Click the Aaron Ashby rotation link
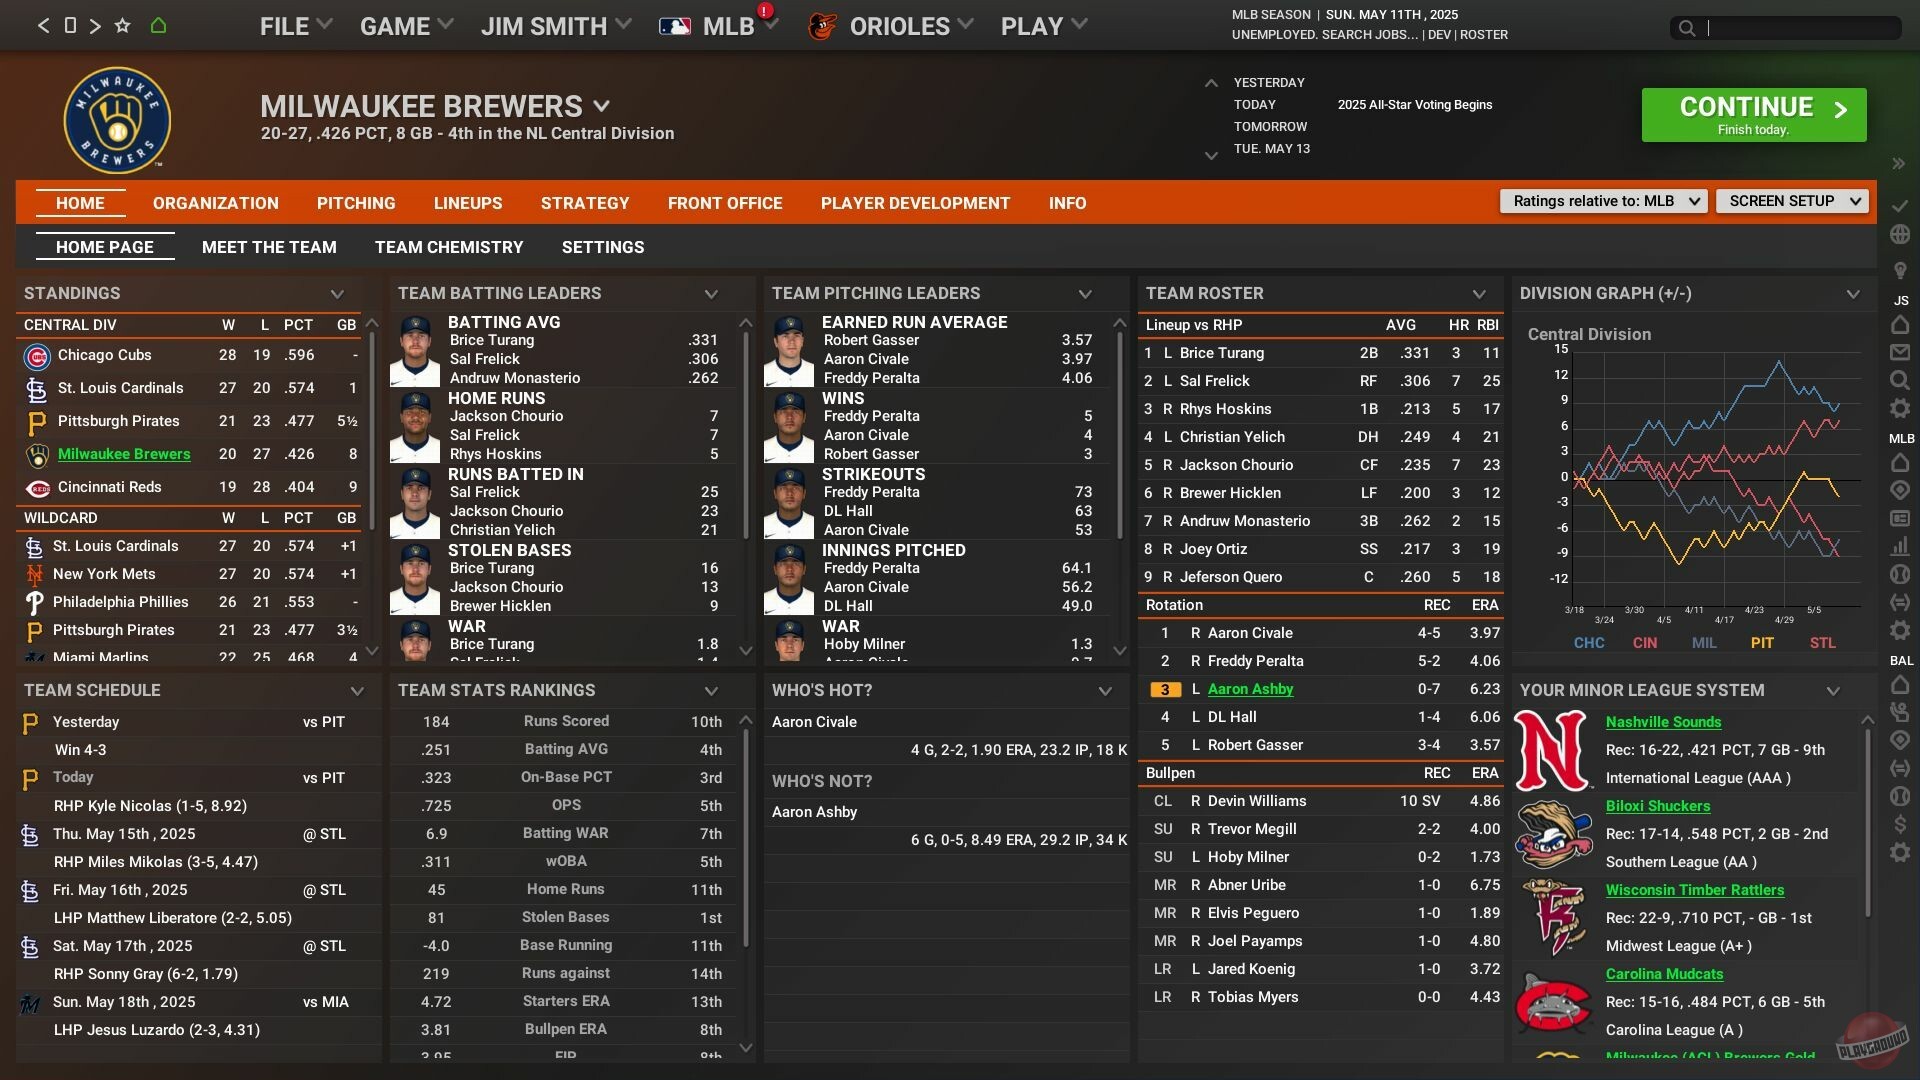1920x1080 pixels. tap(1250, 689)
